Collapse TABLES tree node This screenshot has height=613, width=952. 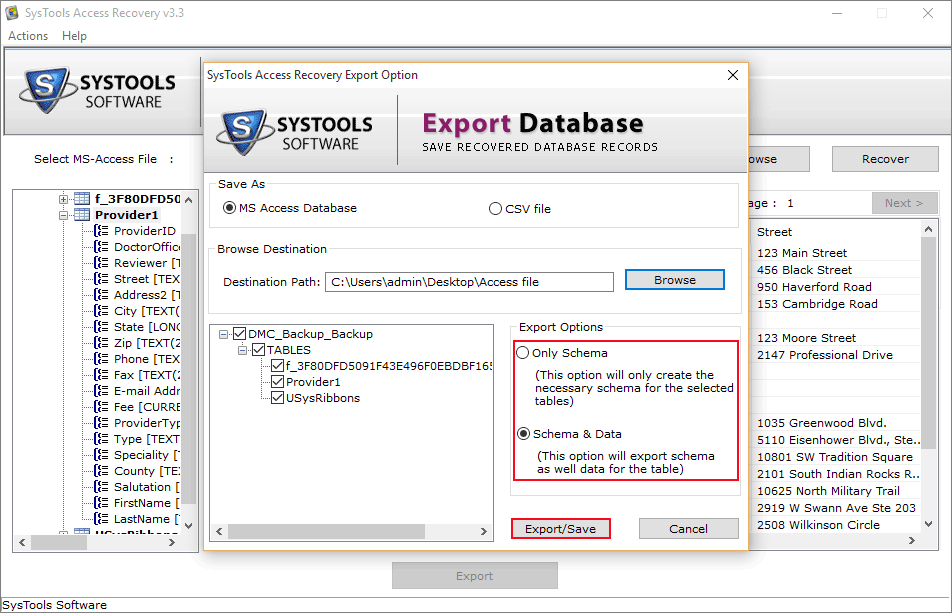tap(242, 350)
